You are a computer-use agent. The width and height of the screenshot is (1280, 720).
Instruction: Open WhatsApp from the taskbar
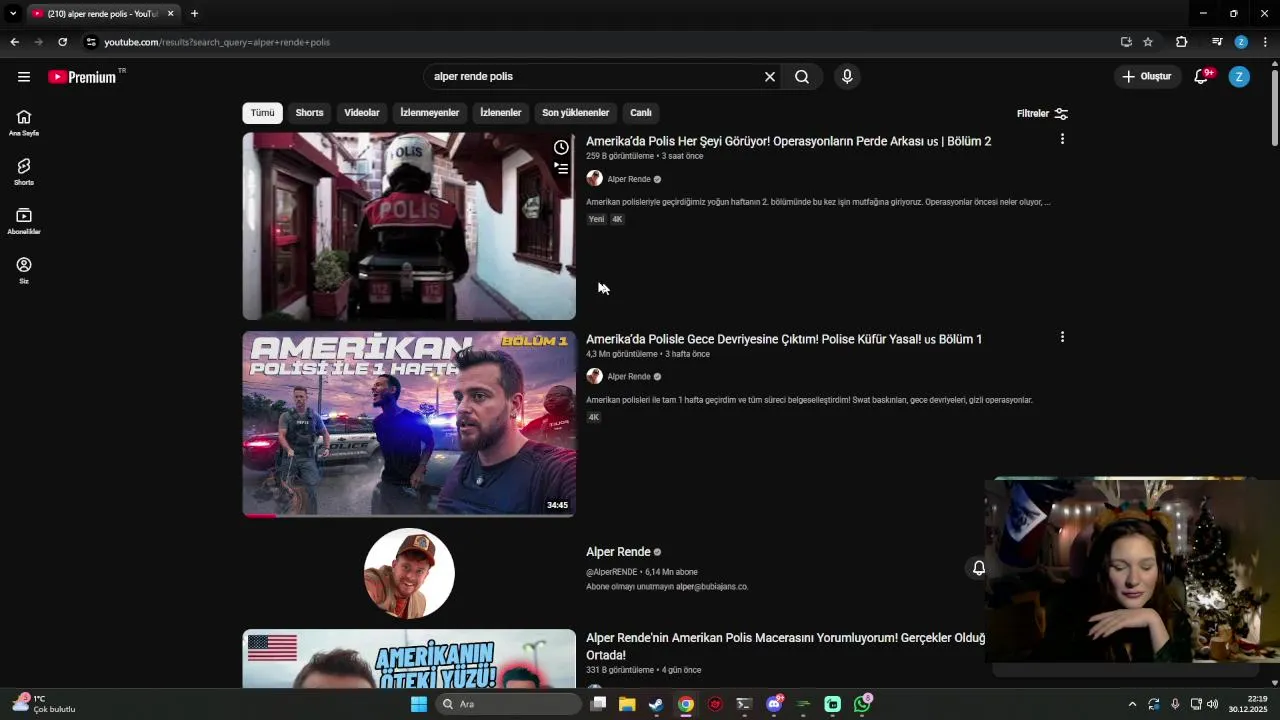862,704
